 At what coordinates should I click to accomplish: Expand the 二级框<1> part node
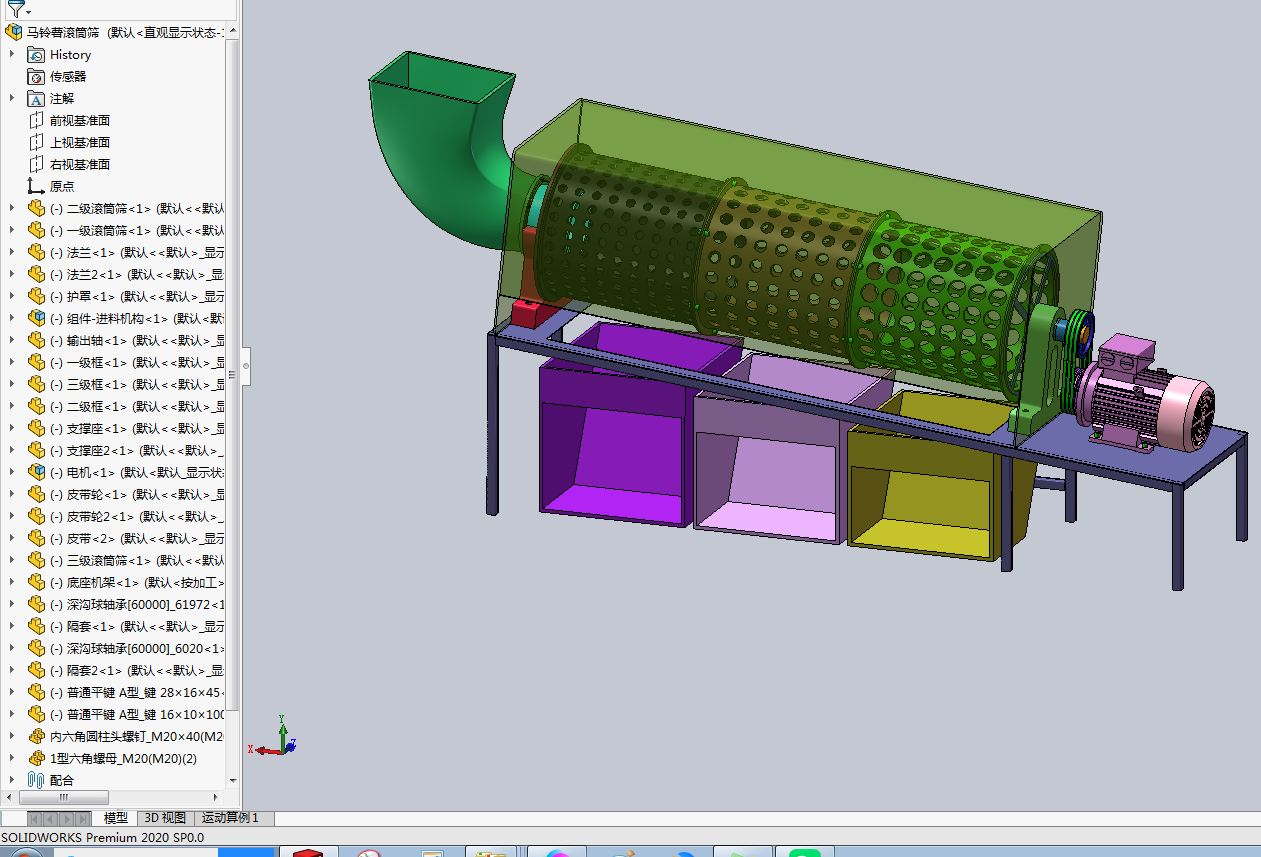click(12, 406)
